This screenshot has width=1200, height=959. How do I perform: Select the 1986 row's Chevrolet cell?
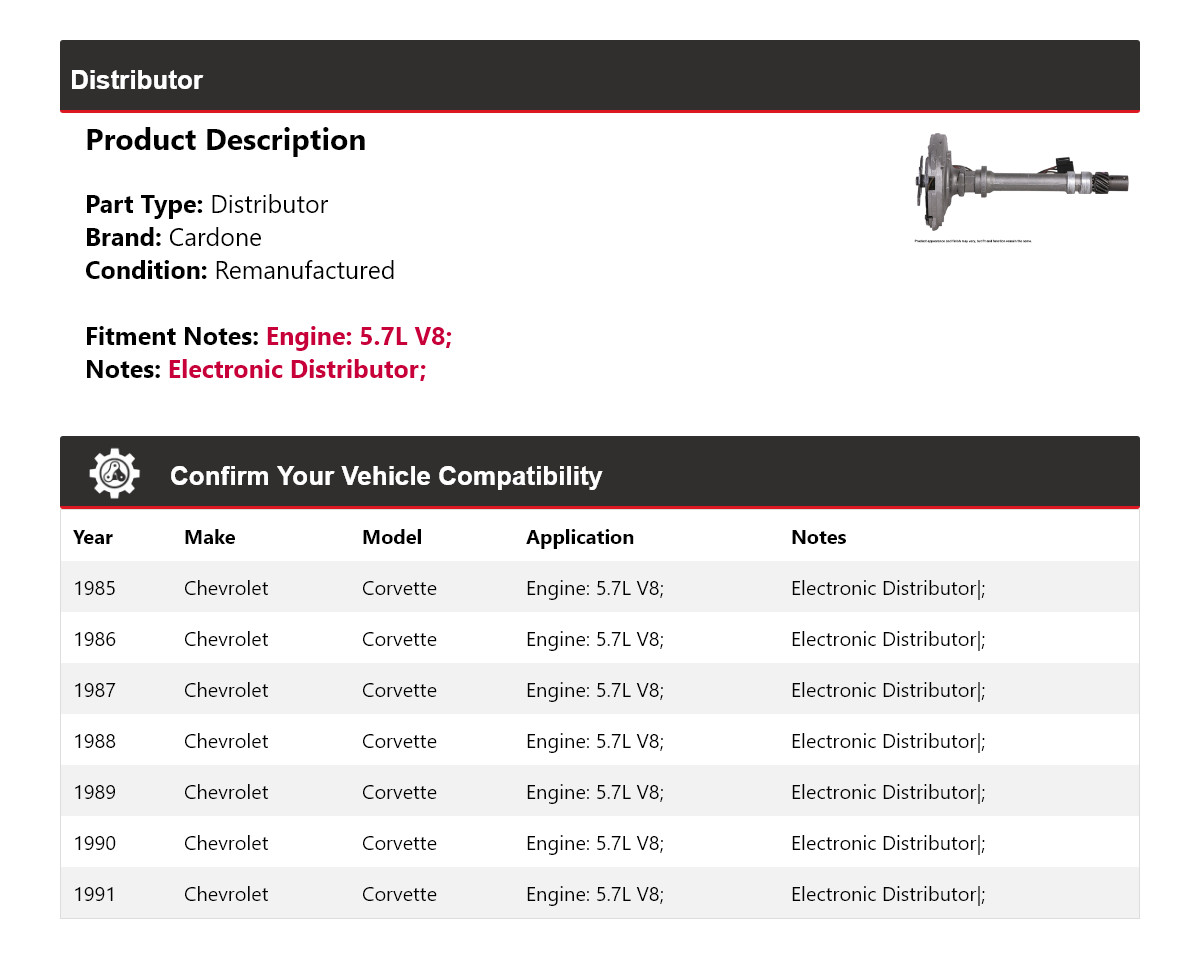click(226, 639)
